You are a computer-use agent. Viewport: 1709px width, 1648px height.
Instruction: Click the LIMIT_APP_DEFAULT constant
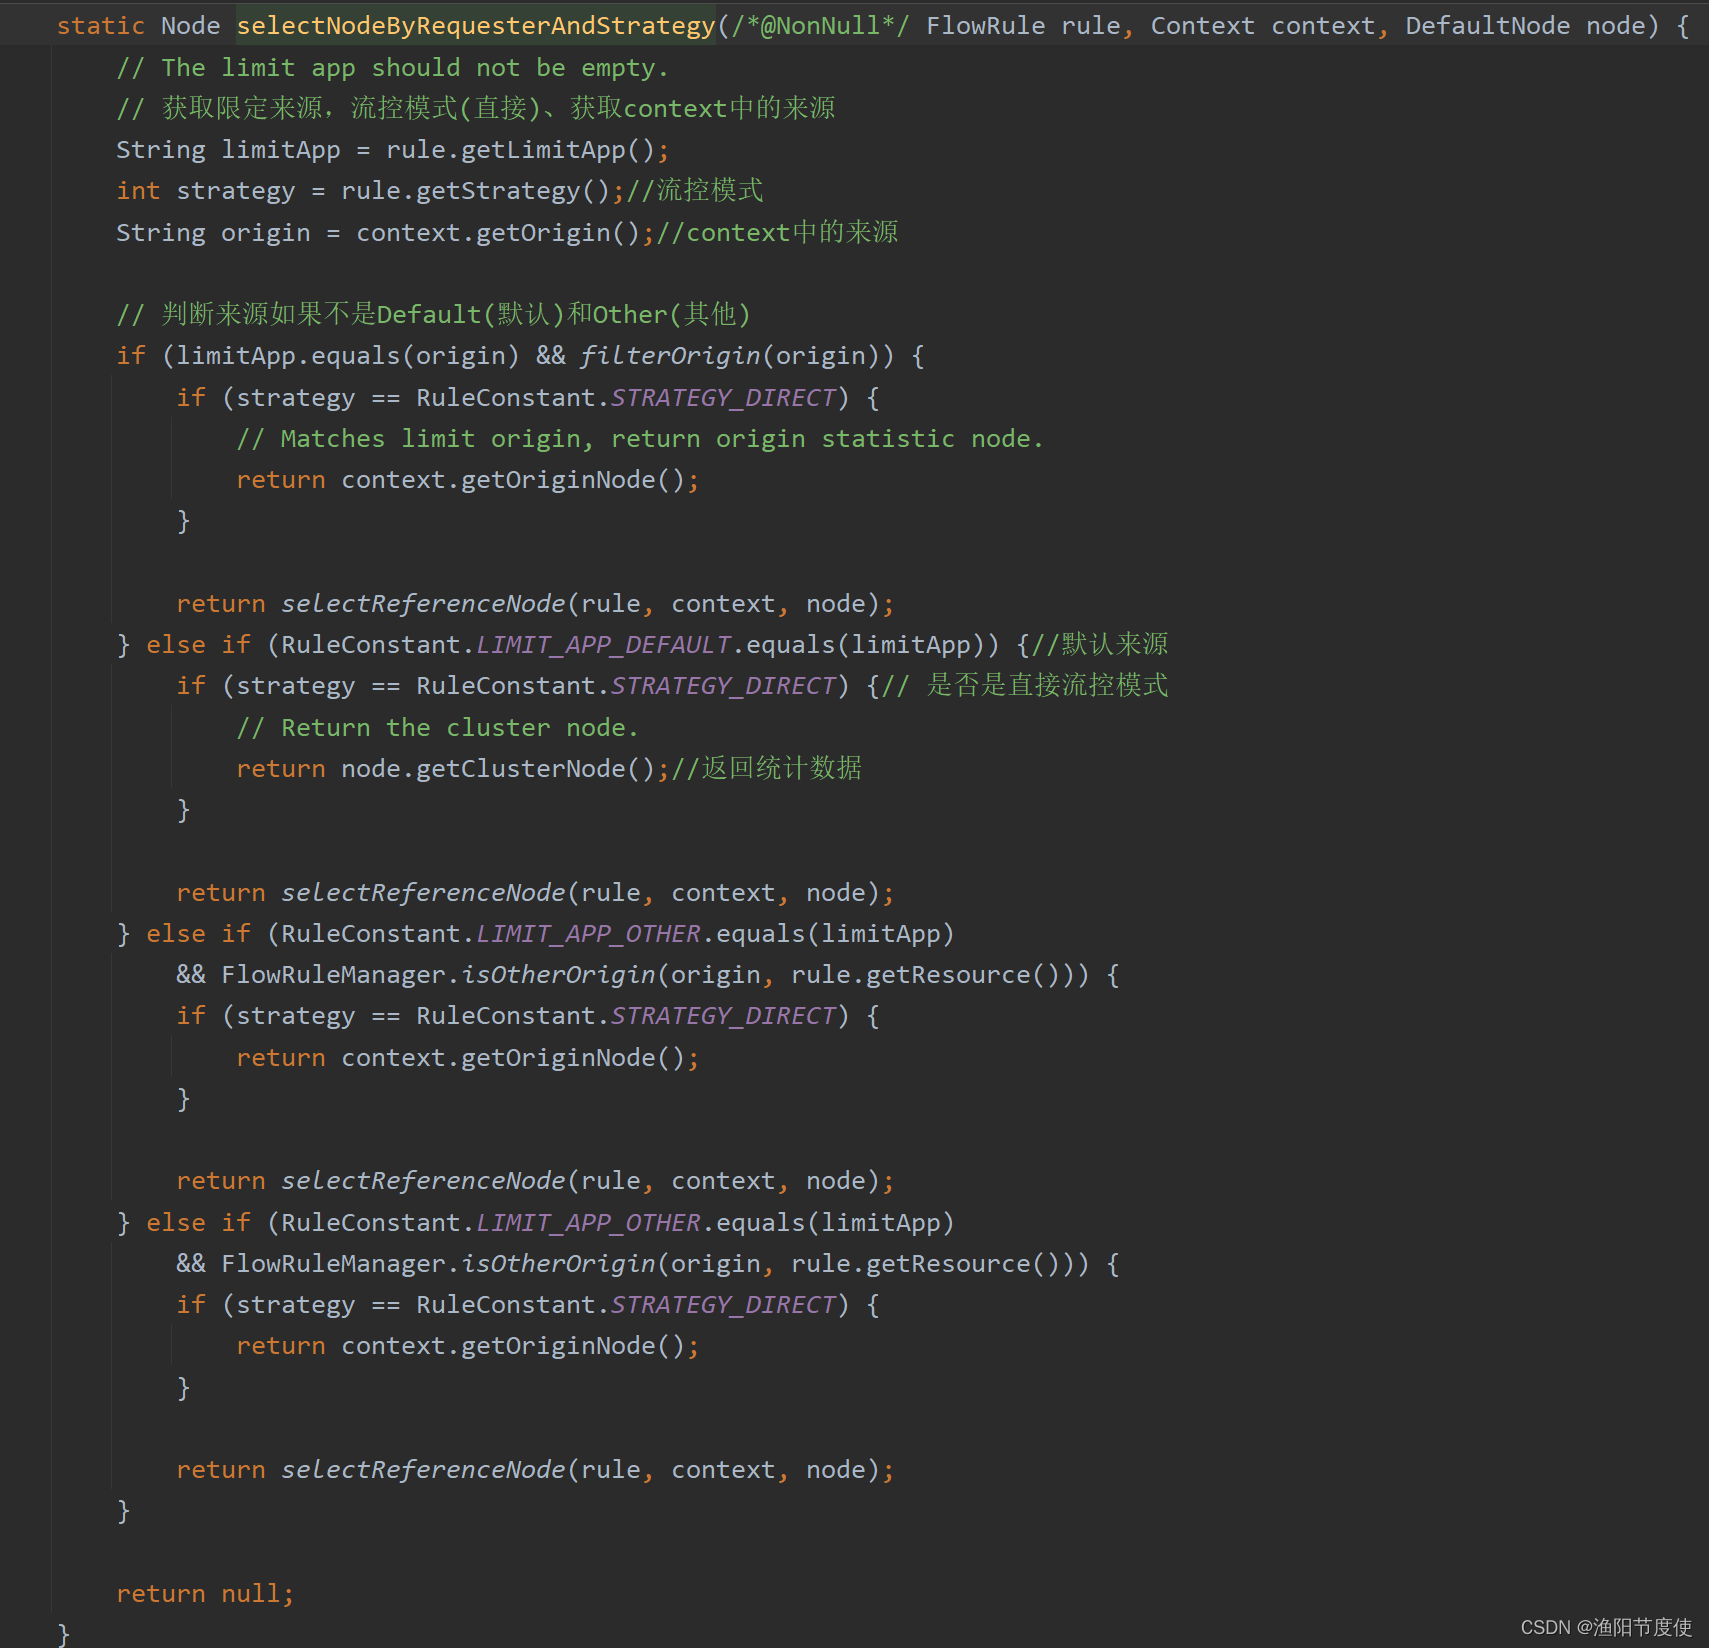coord(603,645)
